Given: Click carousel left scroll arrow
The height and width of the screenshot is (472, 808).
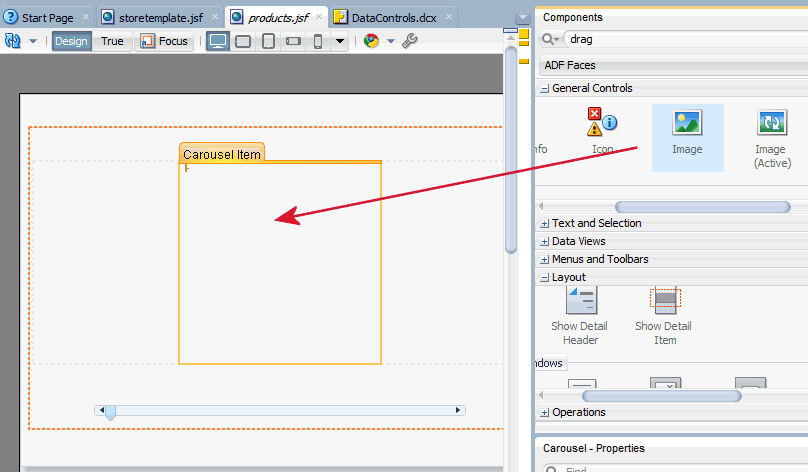Looking at the screenshot, I should (x=102, y=410).
